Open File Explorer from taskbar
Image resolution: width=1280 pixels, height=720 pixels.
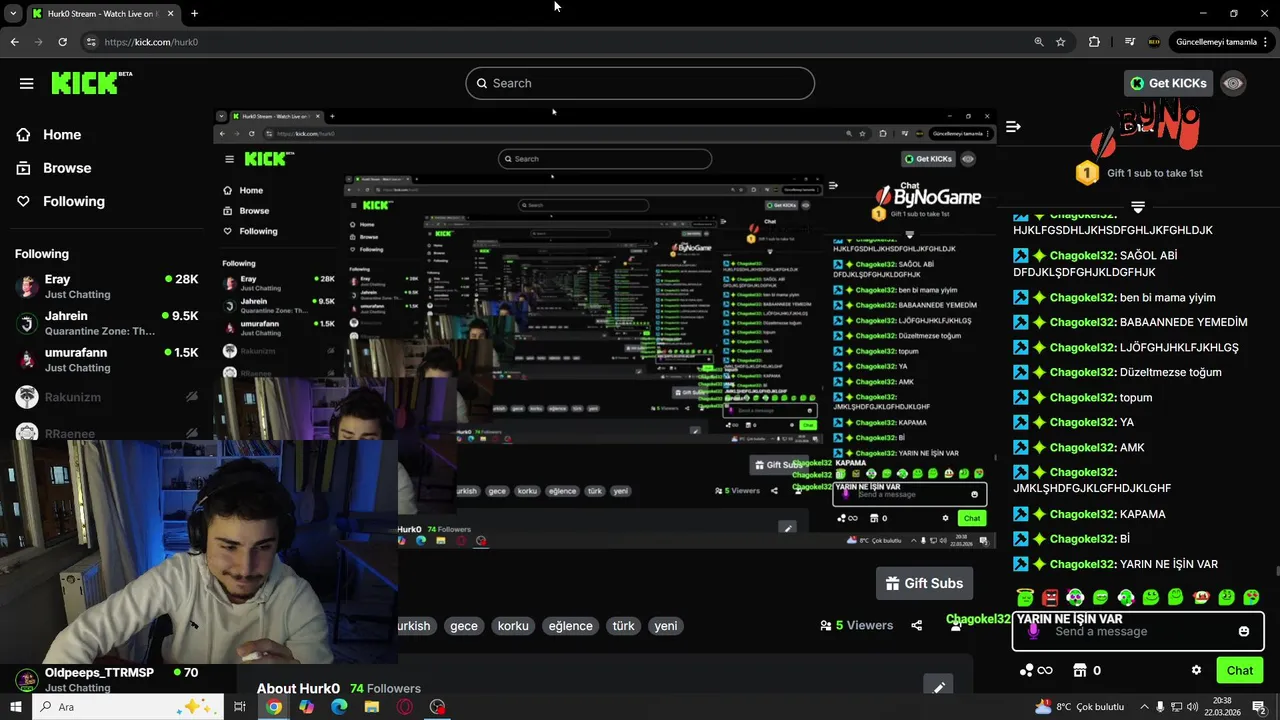(x=372, y=707)
